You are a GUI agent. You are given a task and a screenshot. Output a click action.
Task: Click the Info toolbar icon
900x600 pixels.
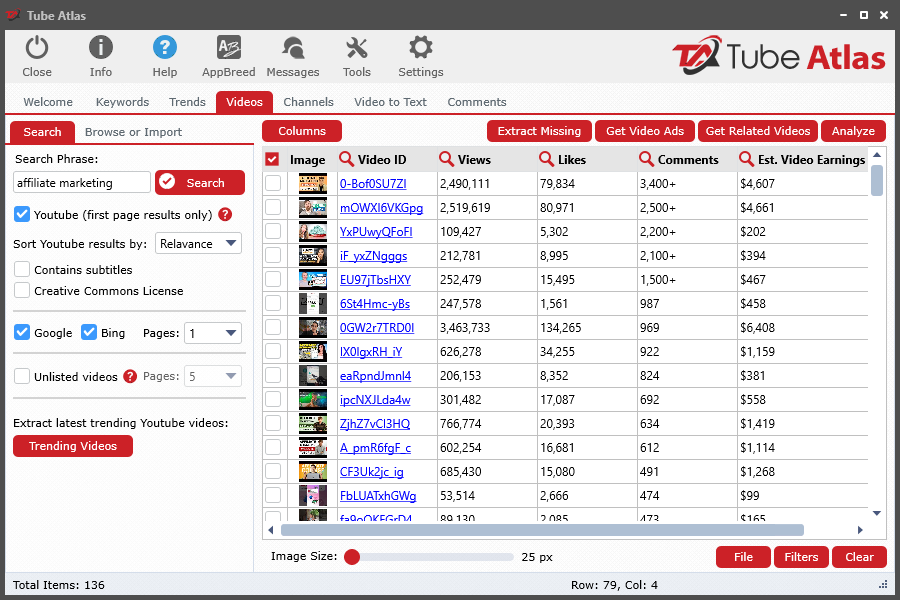click(x=101, y=48)
